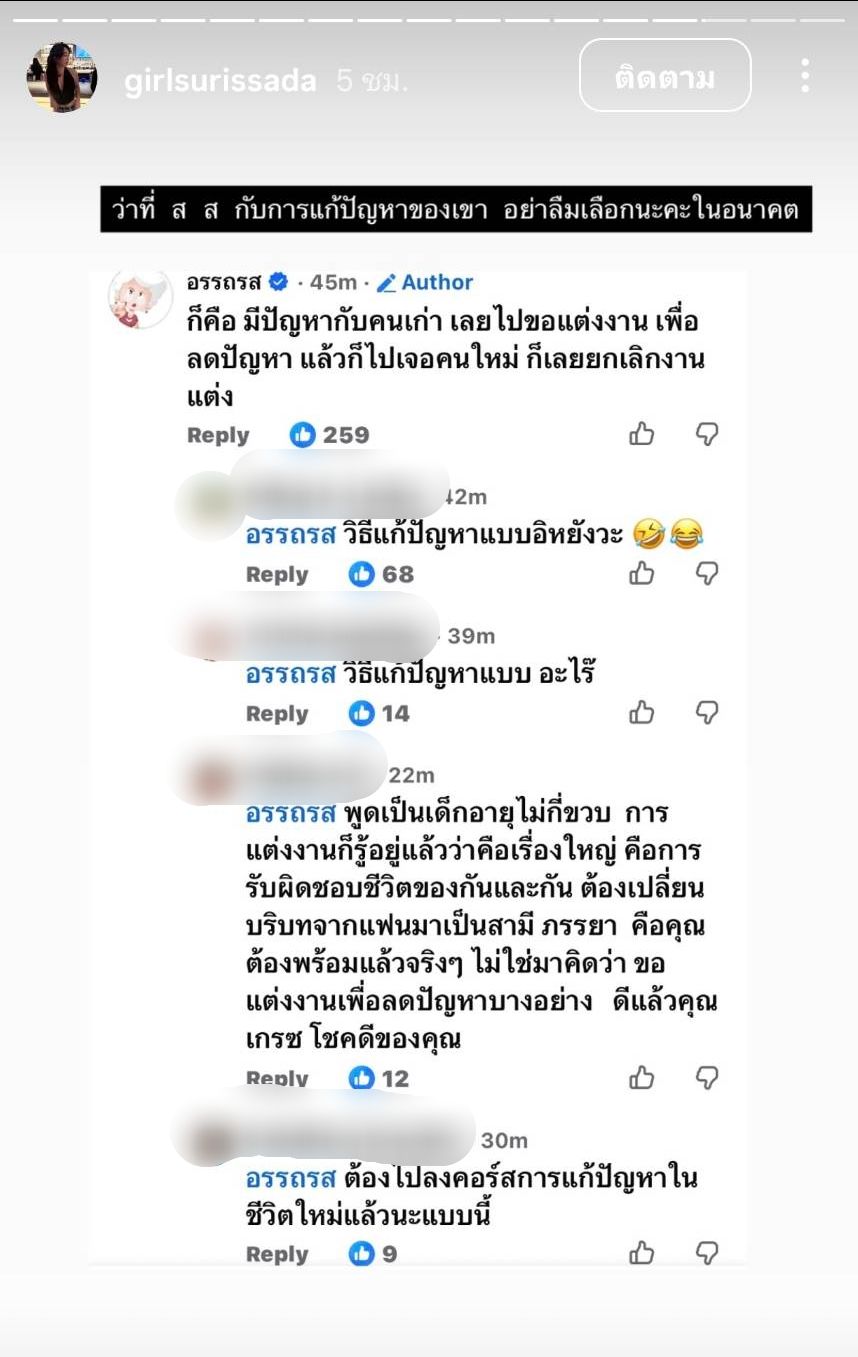Image resolution: width=858 pixels, height=1357 pixels.
Task: Open the อรรถรส author avatar
Action: pos(140,299)
